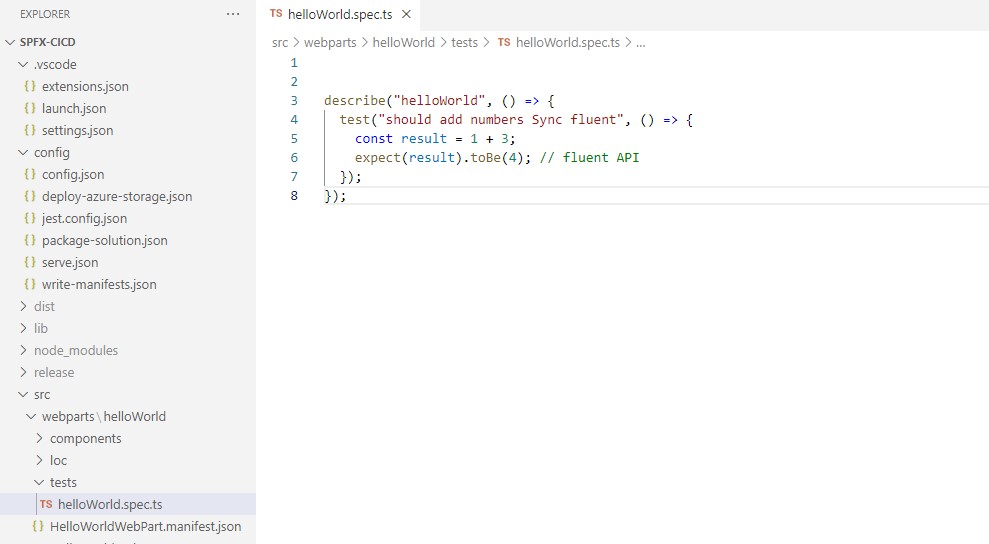Click the JSON icon beside serve.json
This screenshot has height=544, width=989.
[x=30, y=263]
